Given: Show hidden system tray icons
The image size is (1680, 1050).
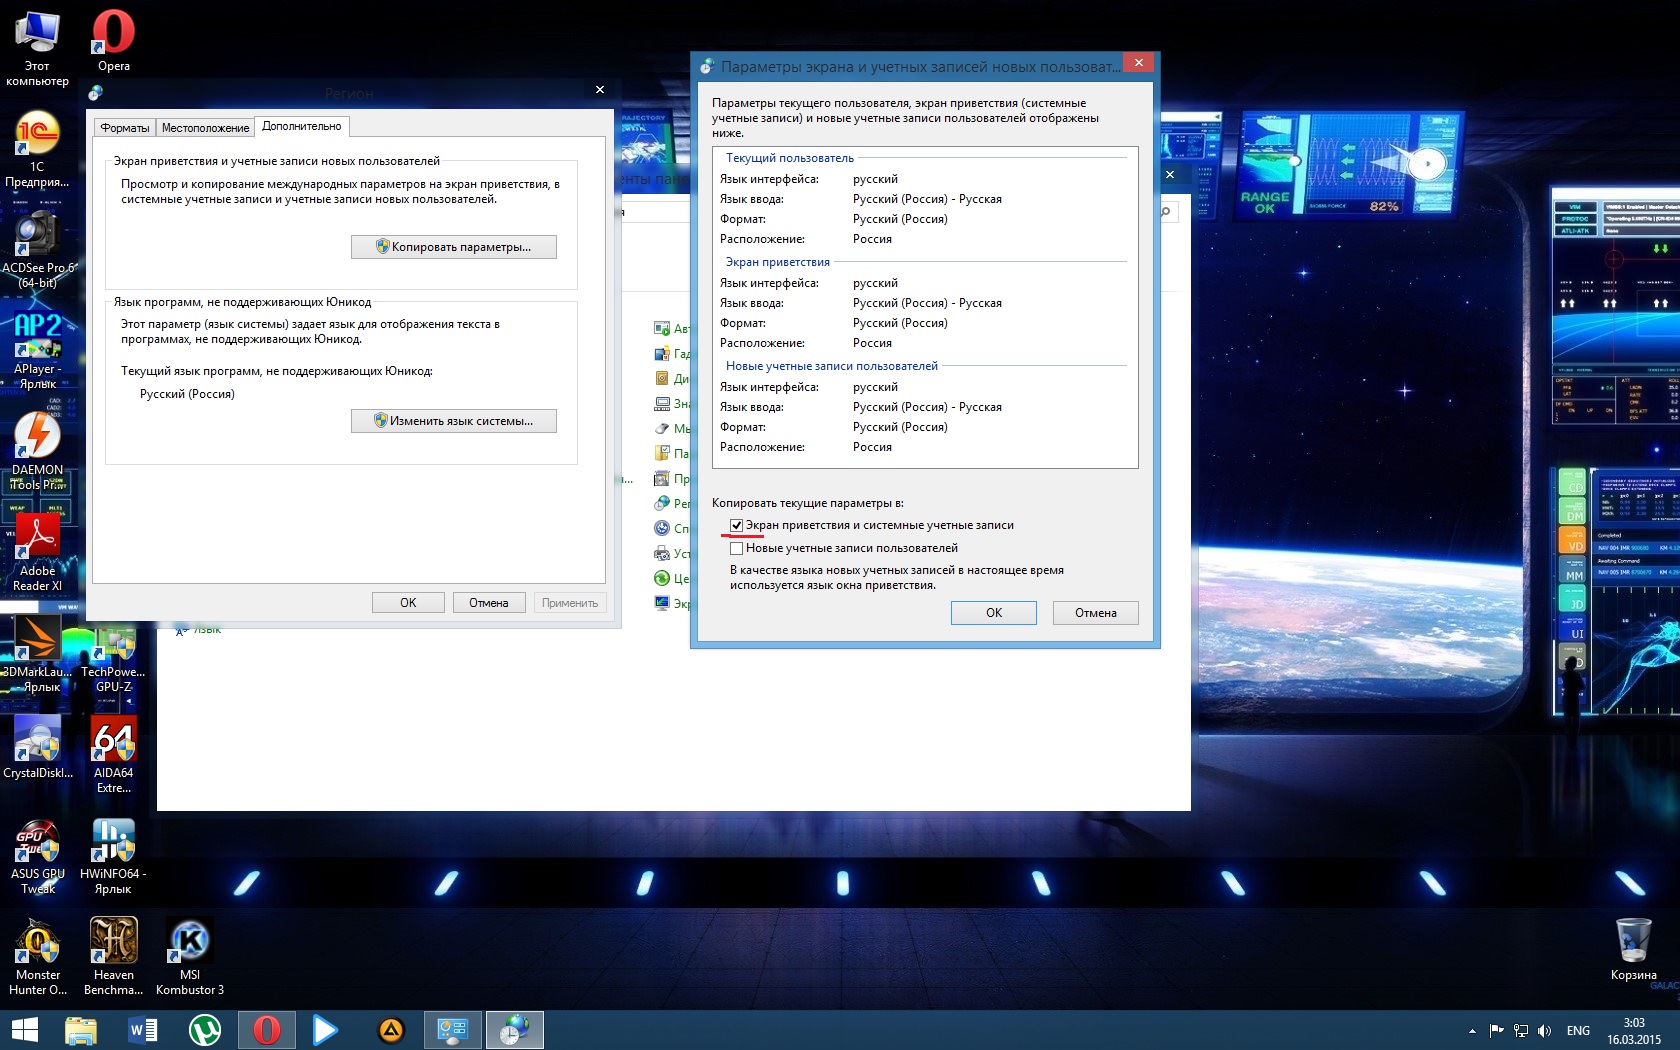Looking at the screenshot, I should coord(1472,1030).
